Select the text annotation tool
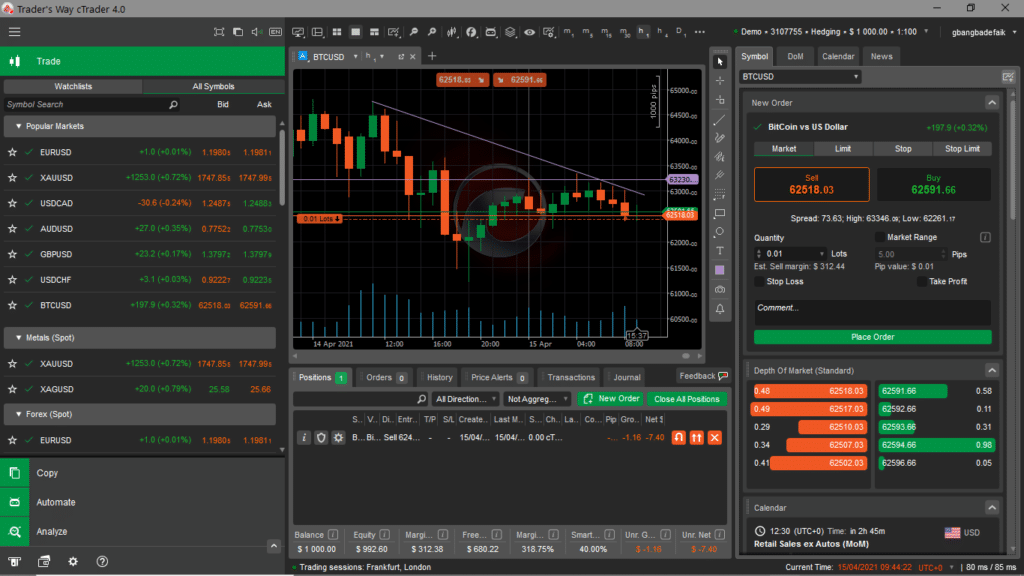The height and width of the screenshot is (576, 1024). pyautogui.click(x=720, y=251)
